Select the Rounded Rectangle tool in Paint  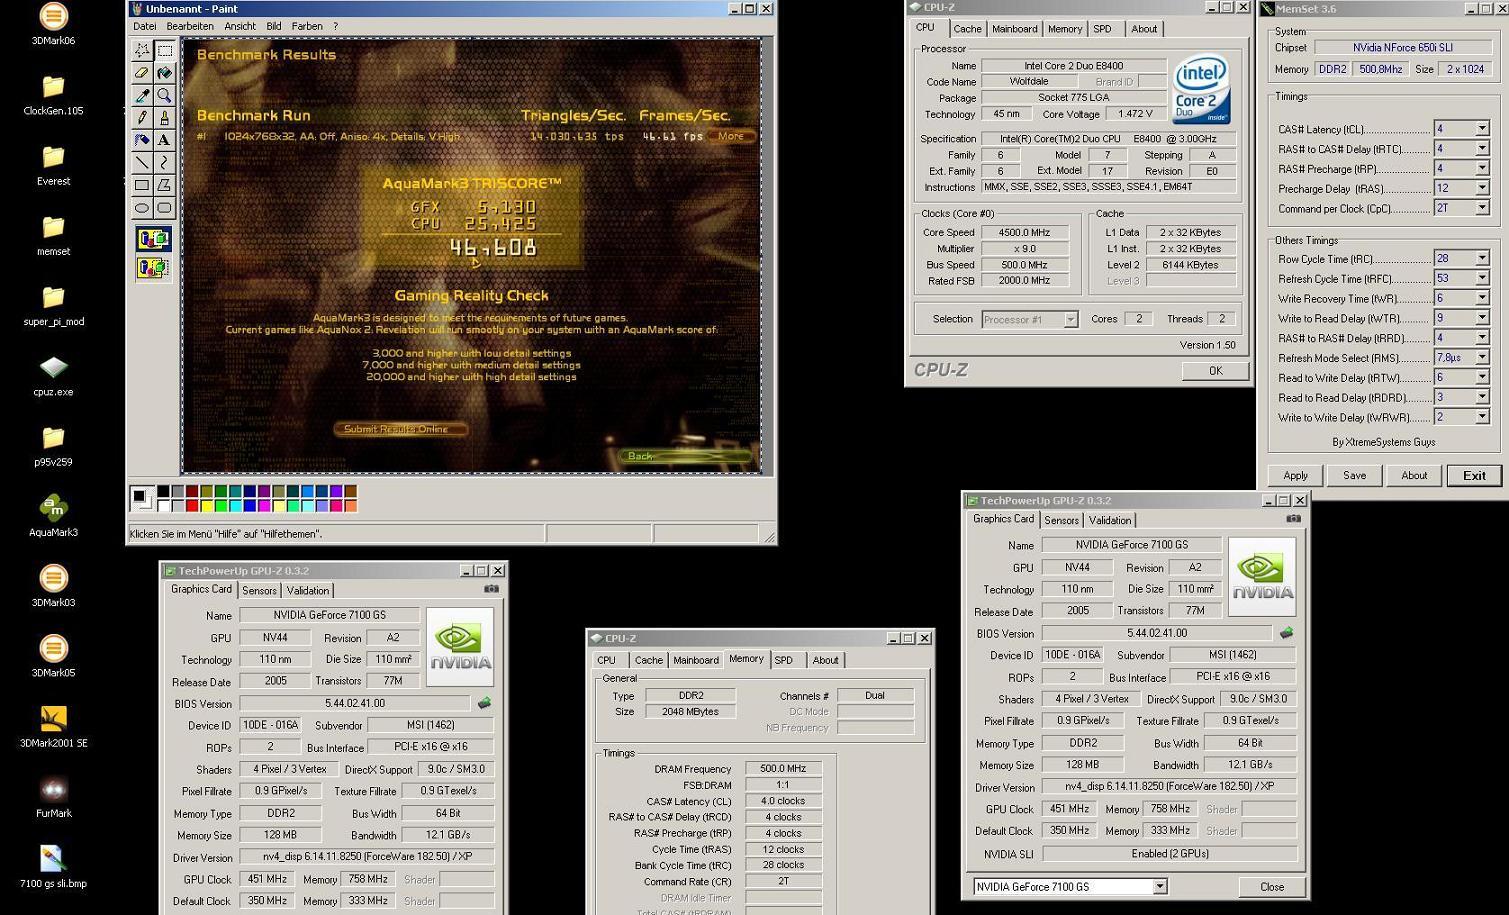(164, 207)
